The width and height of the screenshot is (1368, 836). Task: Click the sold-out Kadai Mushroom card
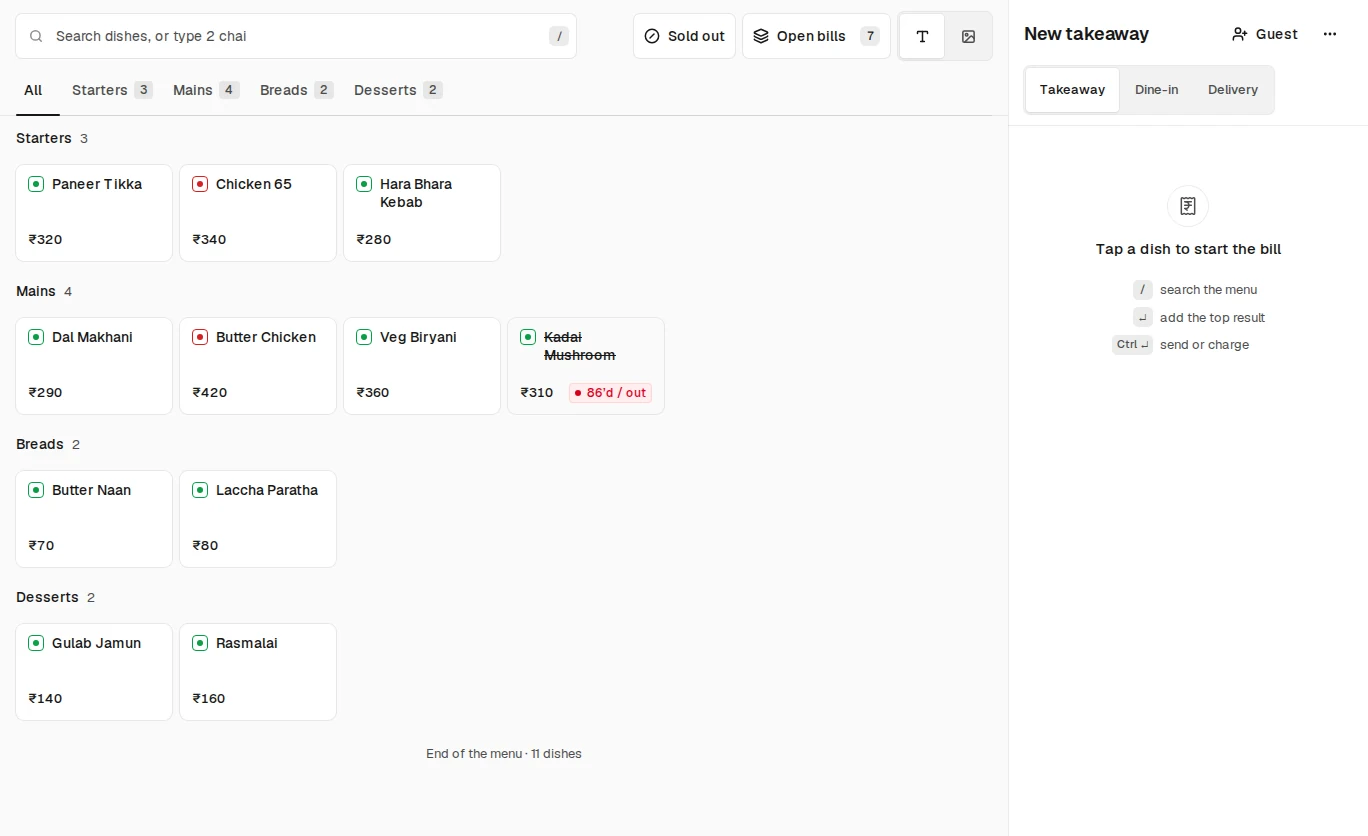pyautogui.click(x=586, y=366)
